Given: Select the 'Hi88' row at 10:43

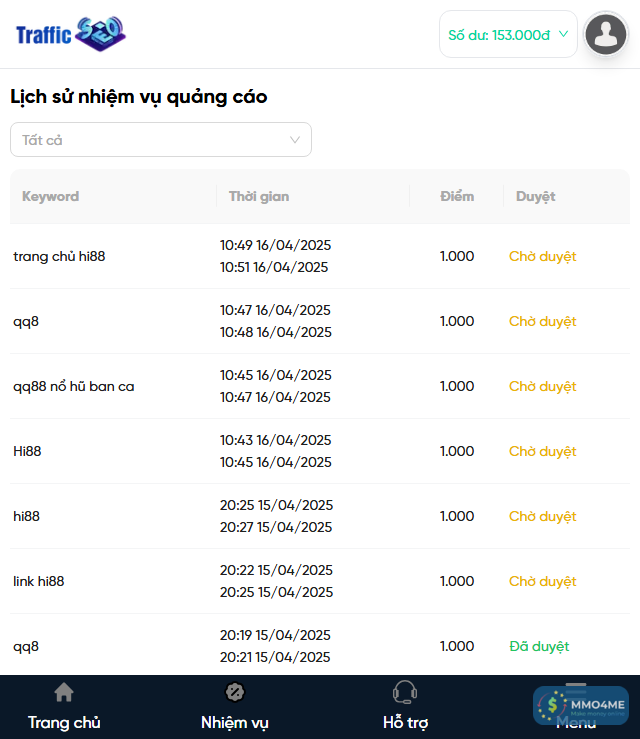Looking at the screenshot, I should pos(27,451).
